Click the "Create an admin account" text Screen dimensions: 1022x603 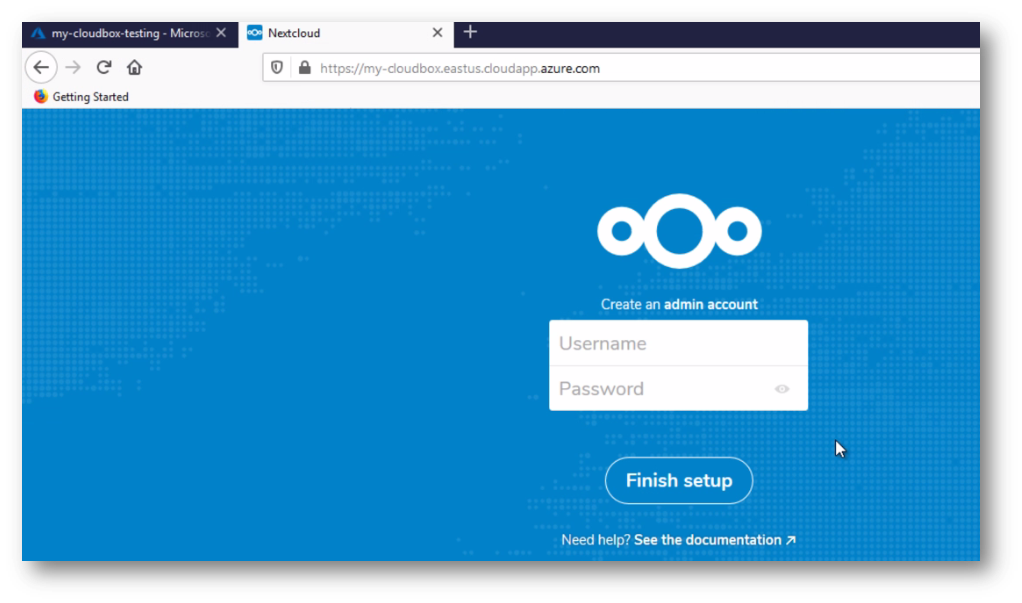coord(679,304)
